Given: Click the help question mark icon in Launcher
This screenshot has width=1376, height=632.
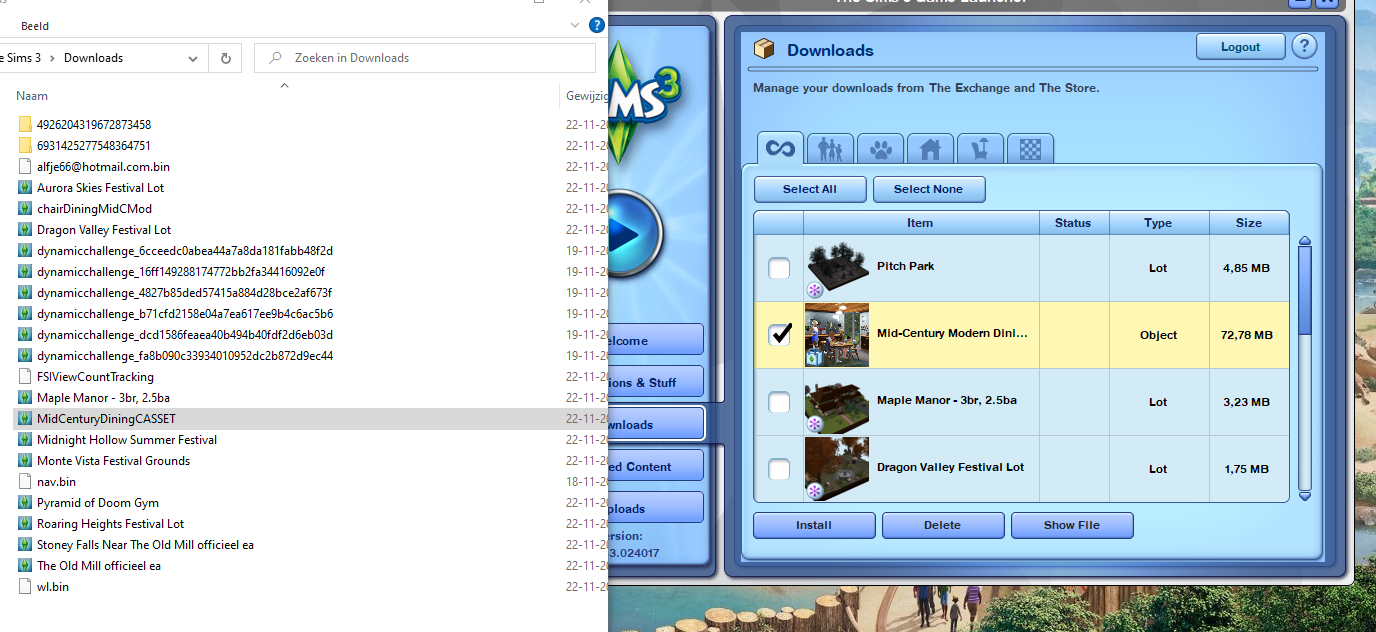Looking at the screenshot, I should pos(1304,46).
